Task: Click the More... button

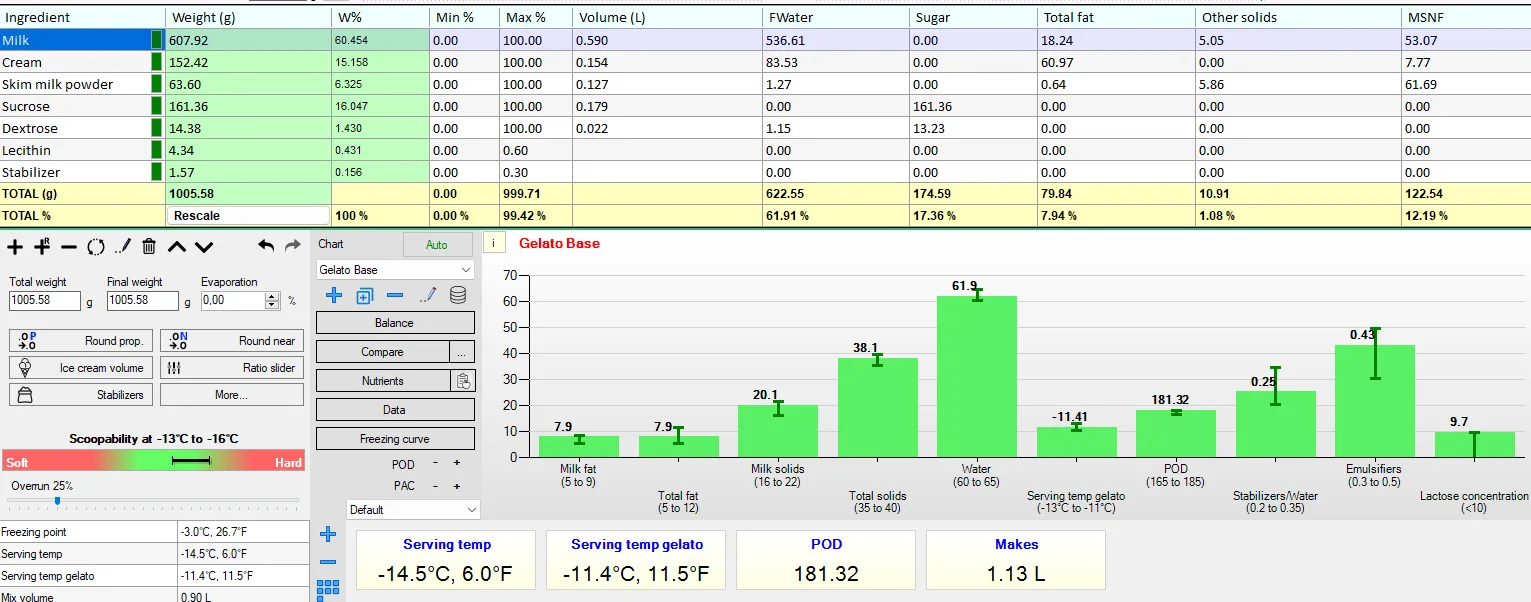Action: [x=232, y=395]
